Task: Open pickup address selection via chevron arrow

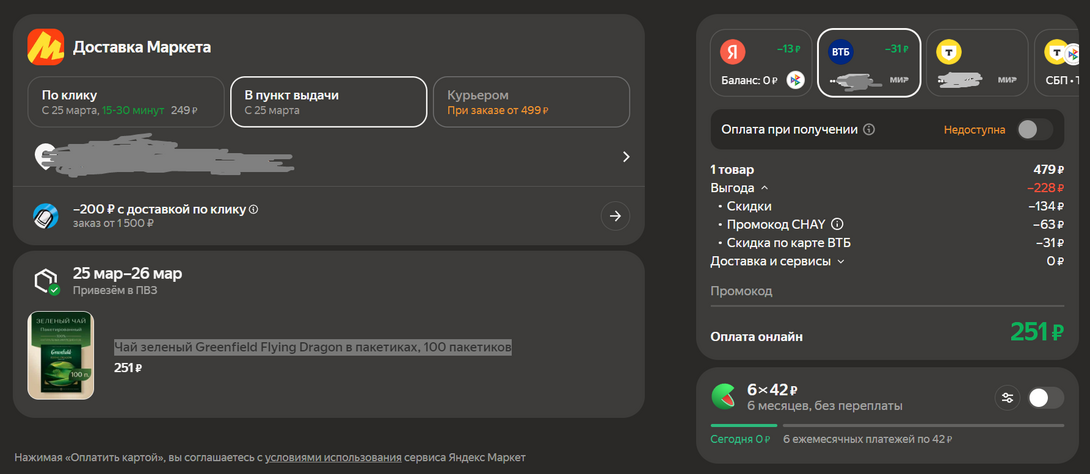Action: (x=626, y=157)
